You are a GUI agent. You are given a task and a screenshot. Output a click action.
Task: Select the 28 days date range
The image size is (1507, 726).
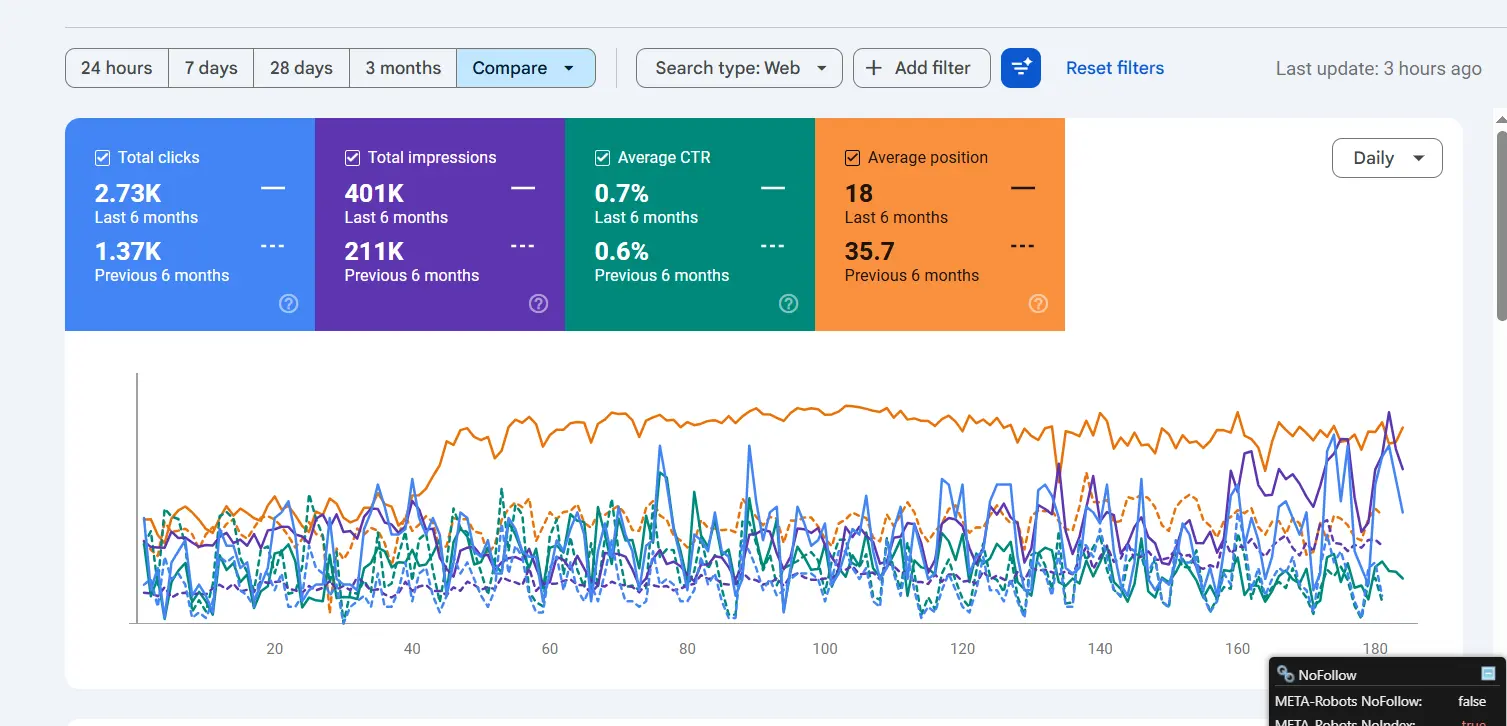click(x=301, y=68)
